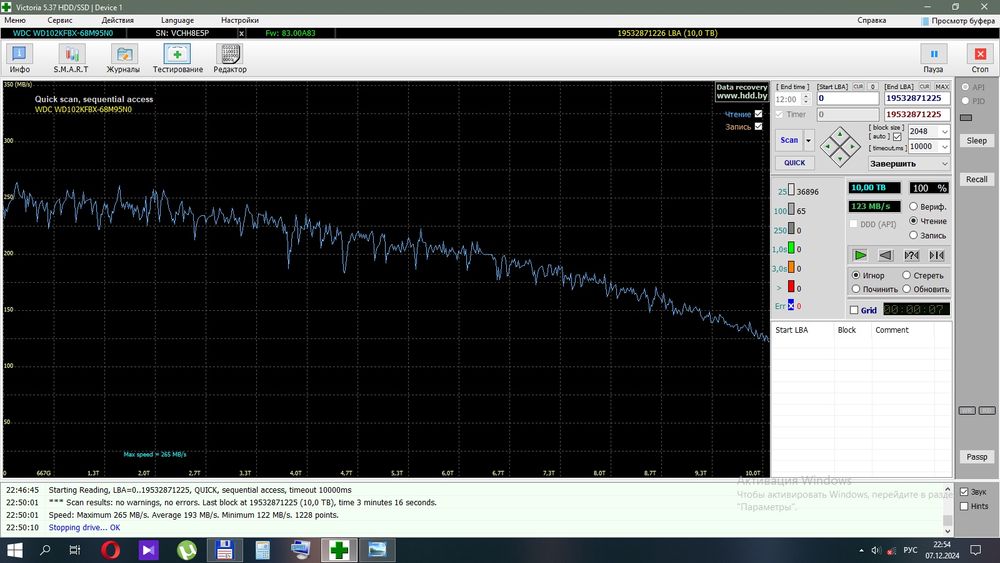Image resolution: width=1000 pixels, height=563 pixels.
Task: Enable the Grid checkbox
Action: coord(854,310)
